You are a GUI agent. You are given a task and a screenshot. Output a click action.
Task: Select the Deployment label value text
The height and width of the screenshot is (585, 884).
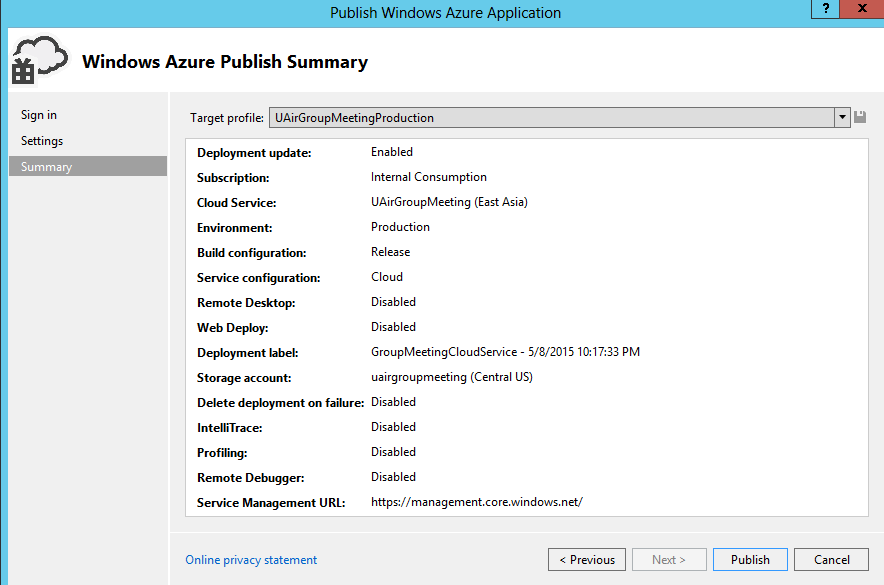(x=505, y=352)
